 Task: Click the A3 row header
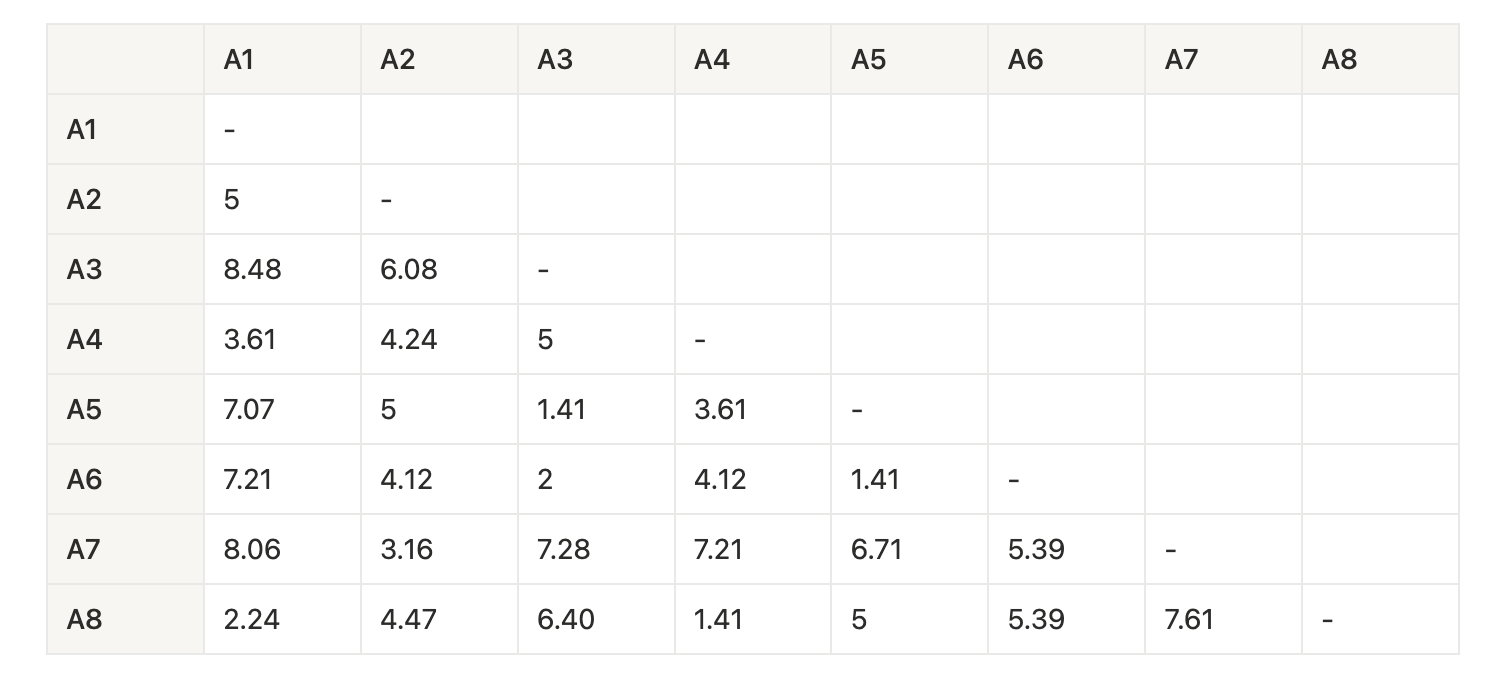85,270
